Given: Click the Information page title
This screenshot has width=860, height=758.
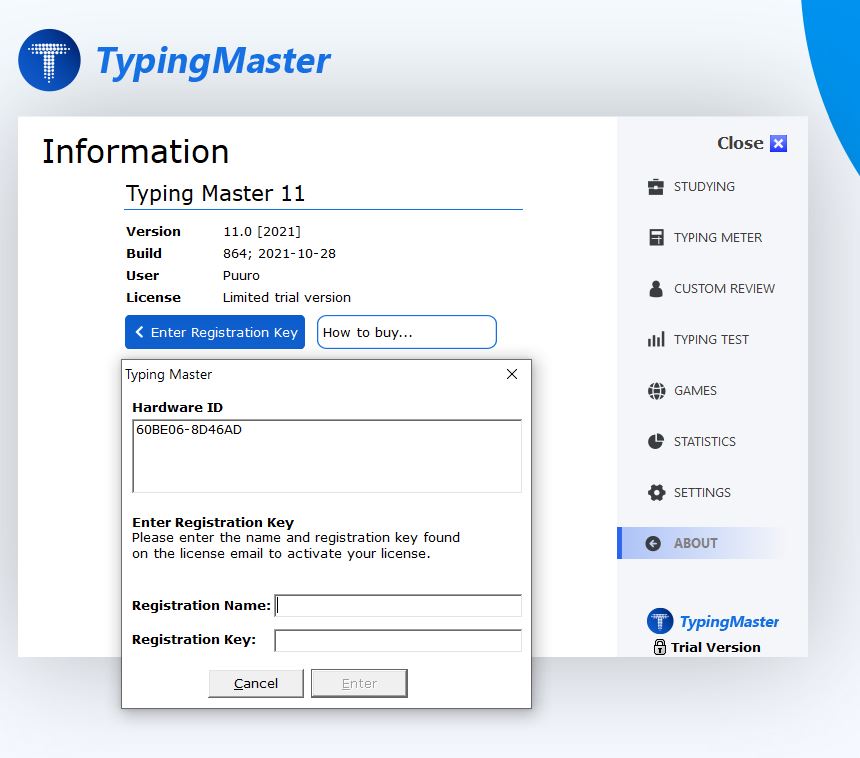Looking at the screenshot, I should [x=135, y=151].
